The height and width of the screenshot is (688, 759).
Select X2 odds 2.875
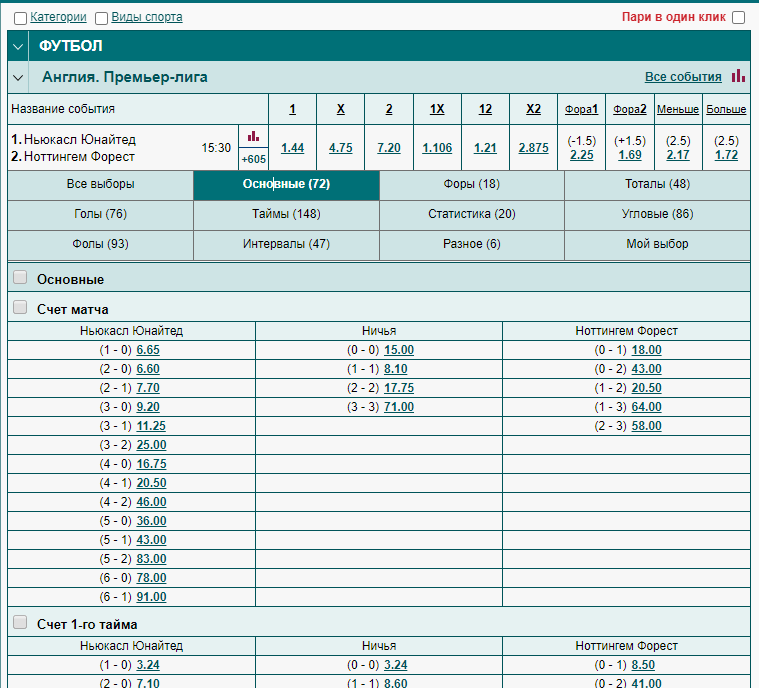pyautogui.click(x=533, y=148)
